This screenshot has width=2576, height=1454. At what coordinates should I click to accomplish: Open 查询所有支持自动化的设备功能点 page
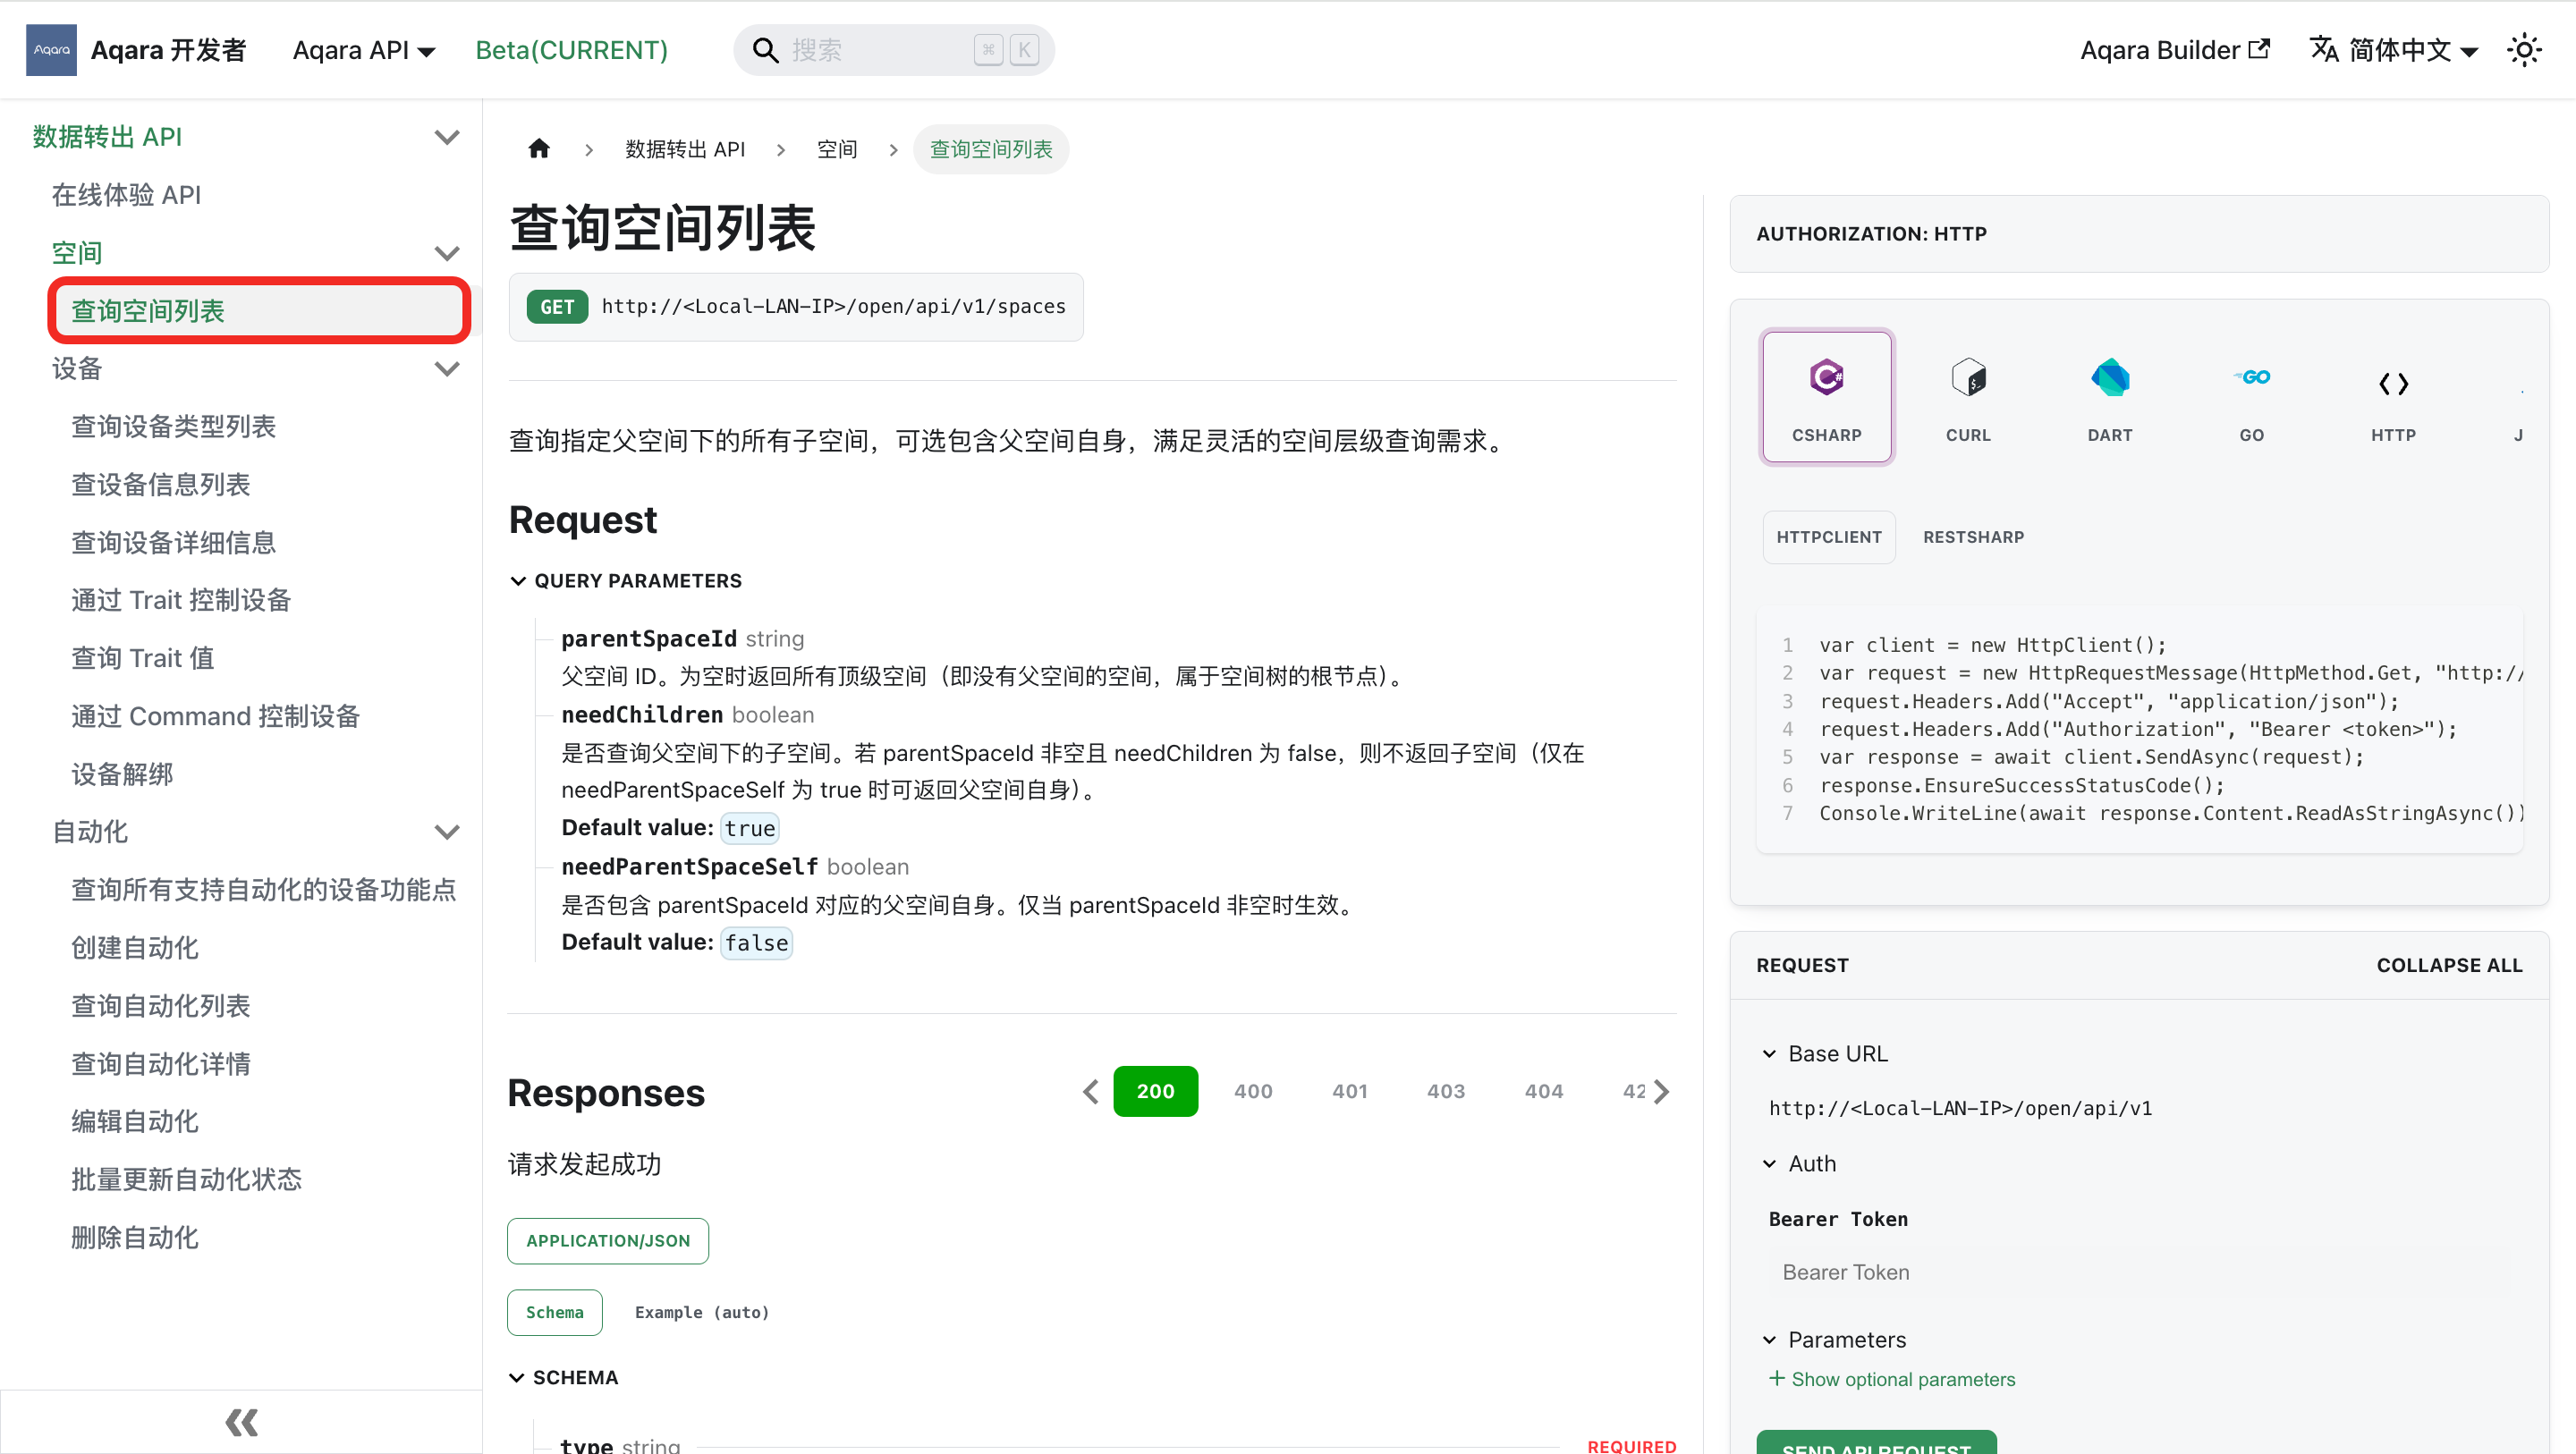click(x=263, y=890)
